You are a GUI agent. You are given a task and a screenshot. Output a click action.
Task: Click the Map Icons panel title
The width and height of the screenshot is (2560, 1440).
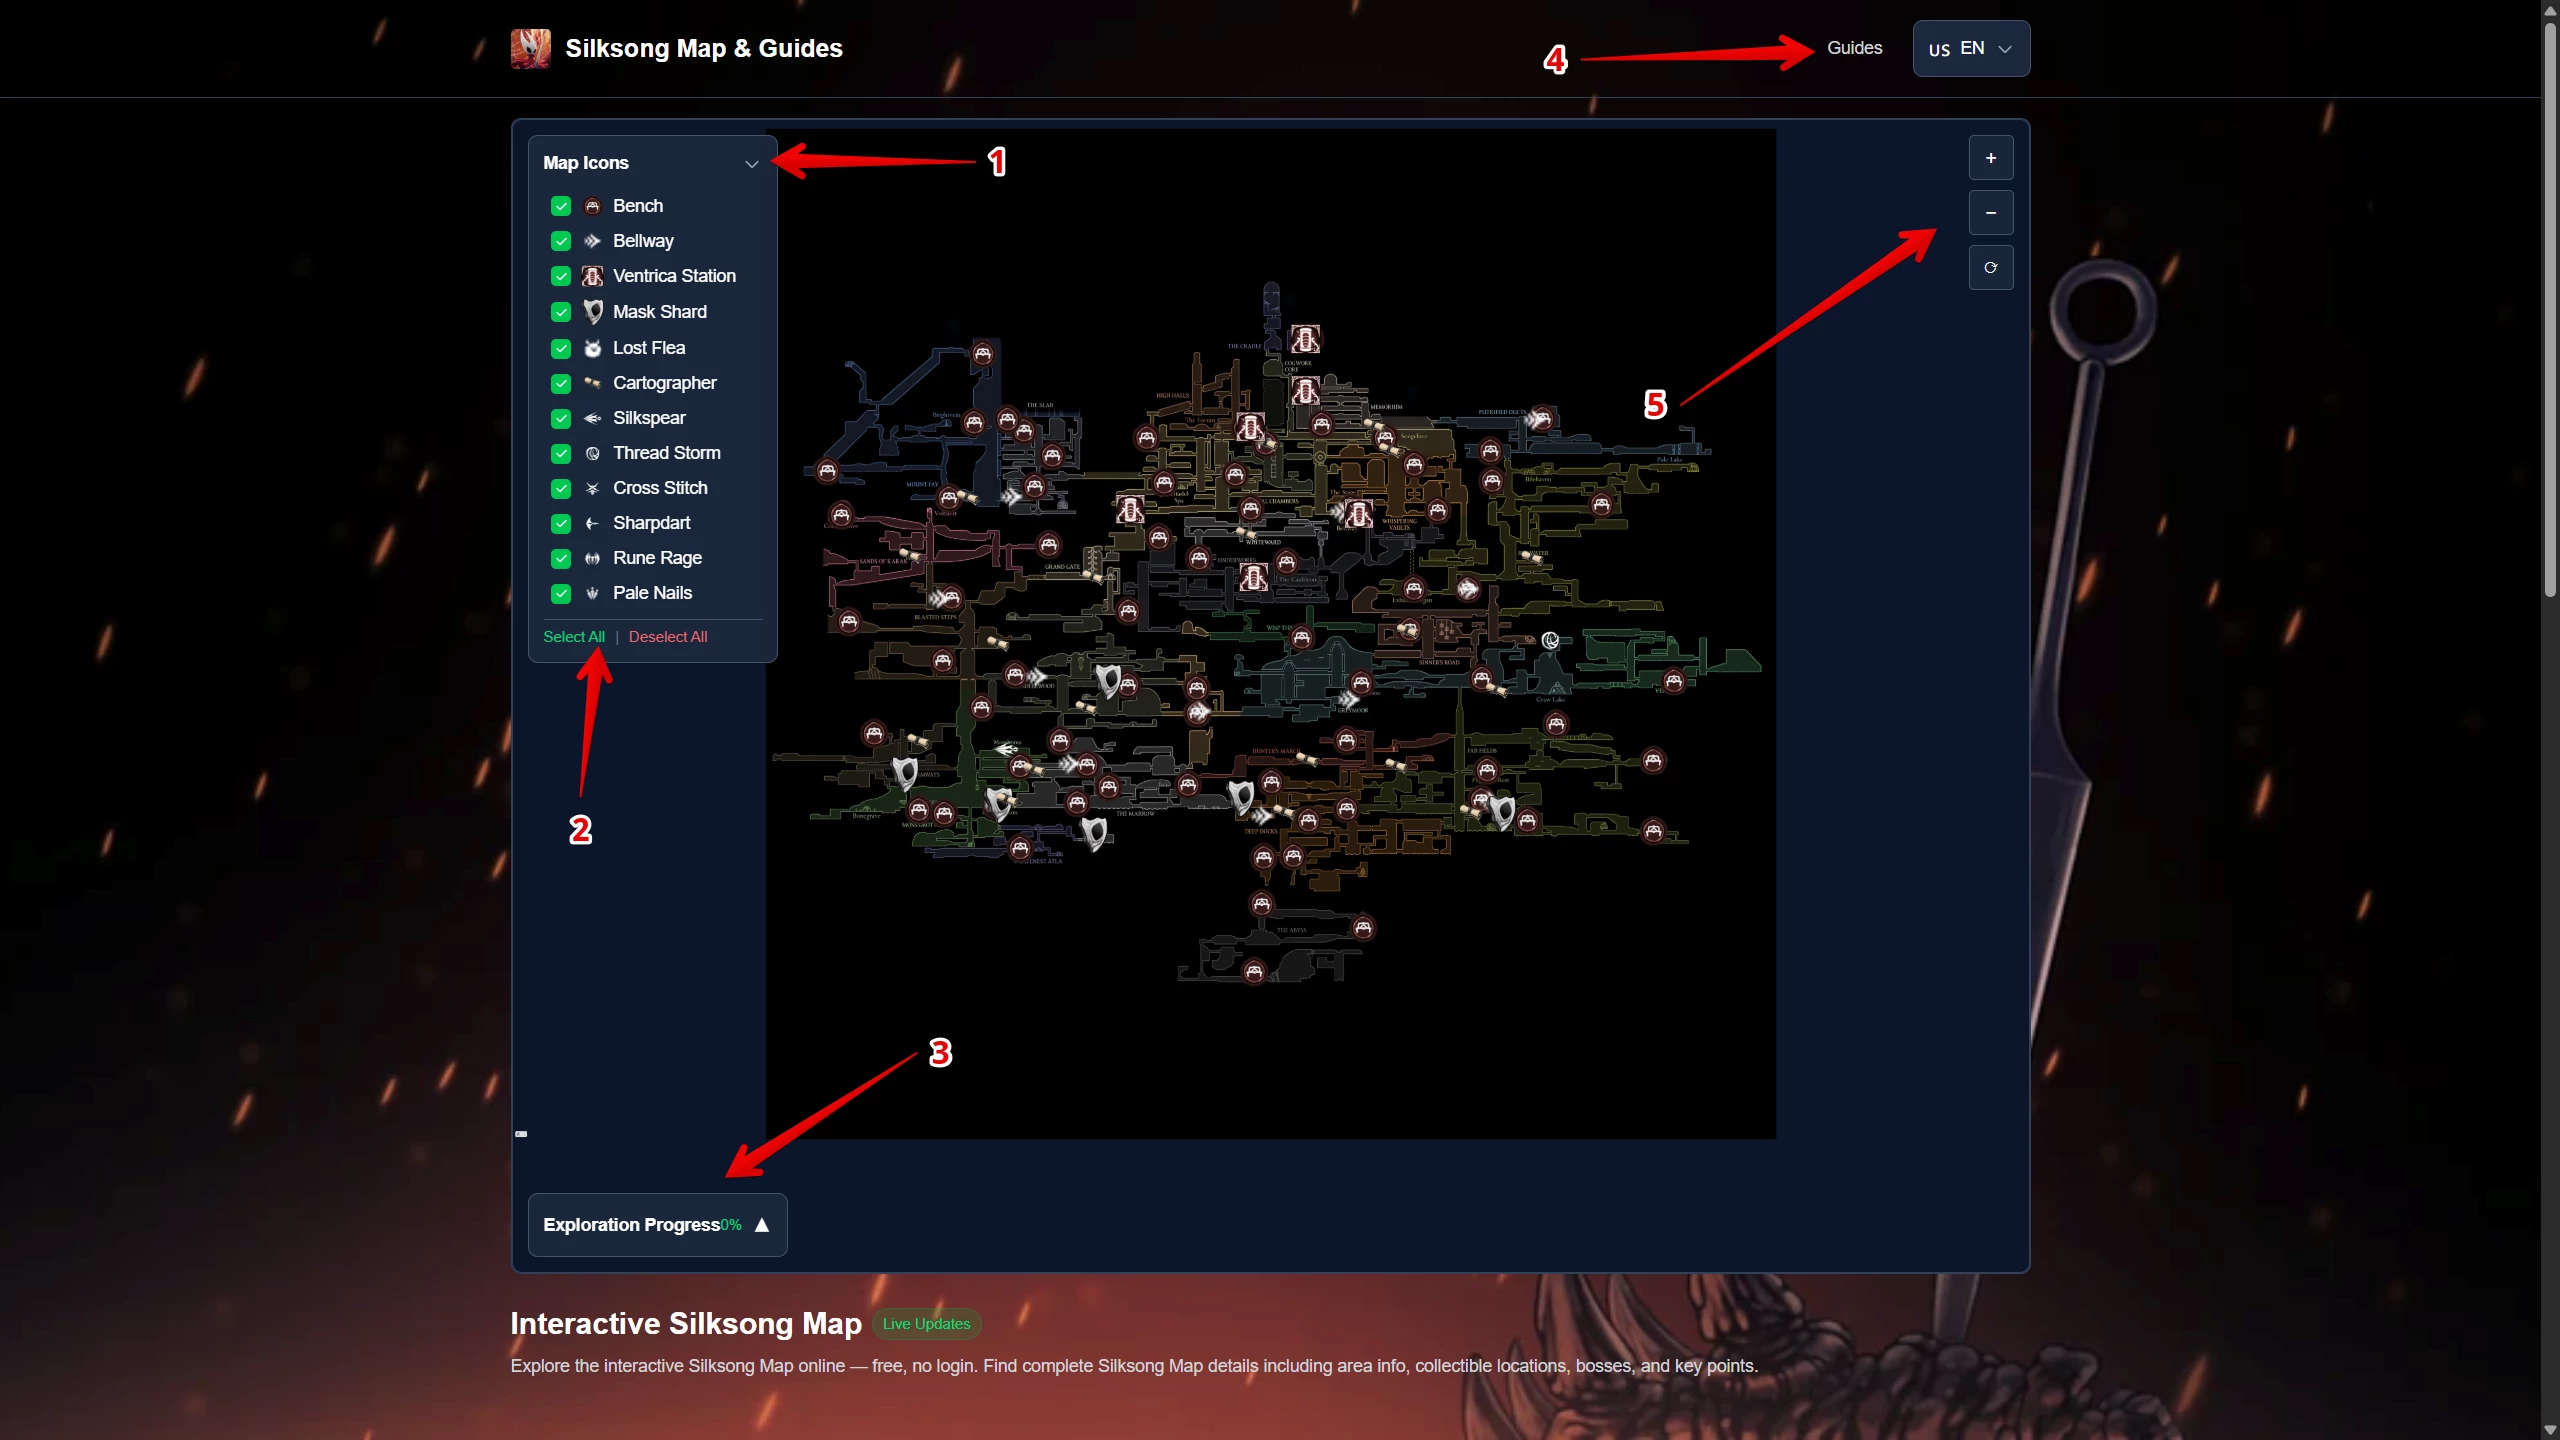[586, 163]
